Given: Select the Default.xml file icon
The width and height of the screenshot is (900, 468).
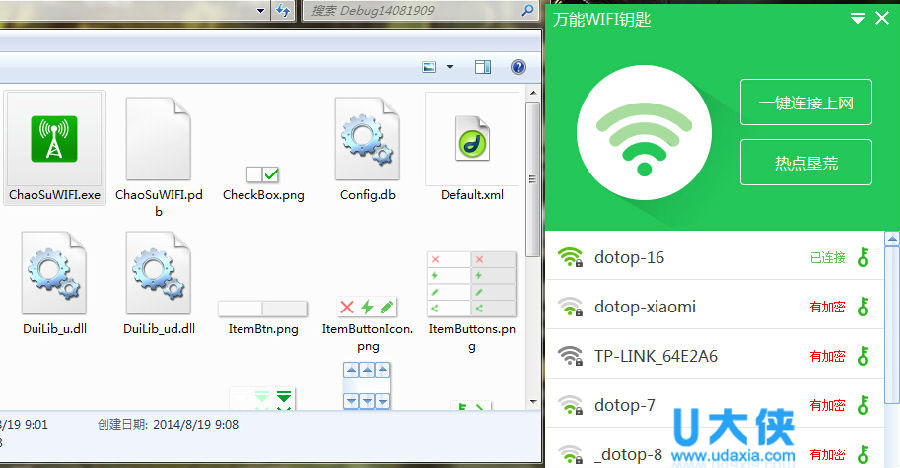Looking at the screenshot, I should point(472,138).
